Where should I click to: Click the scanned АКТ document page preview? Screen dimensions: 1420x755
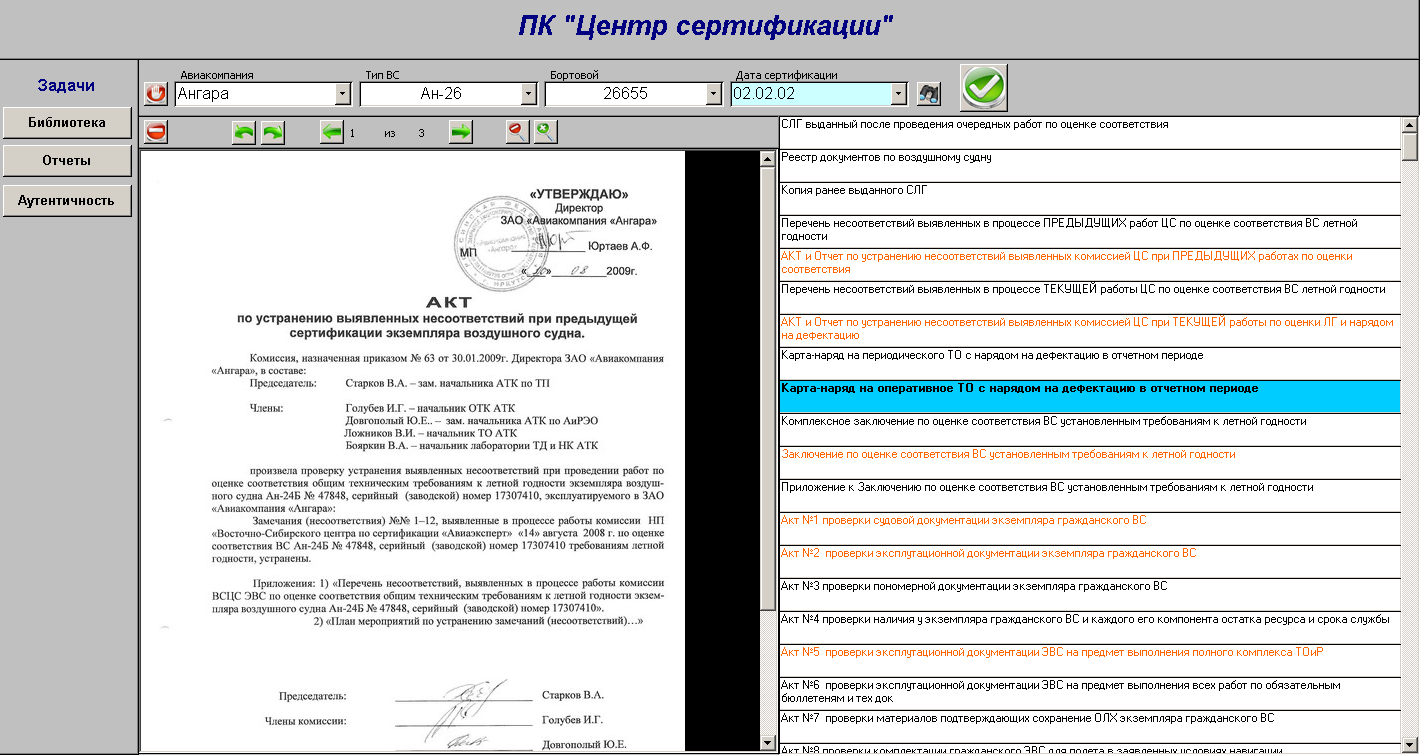point(413,451)
